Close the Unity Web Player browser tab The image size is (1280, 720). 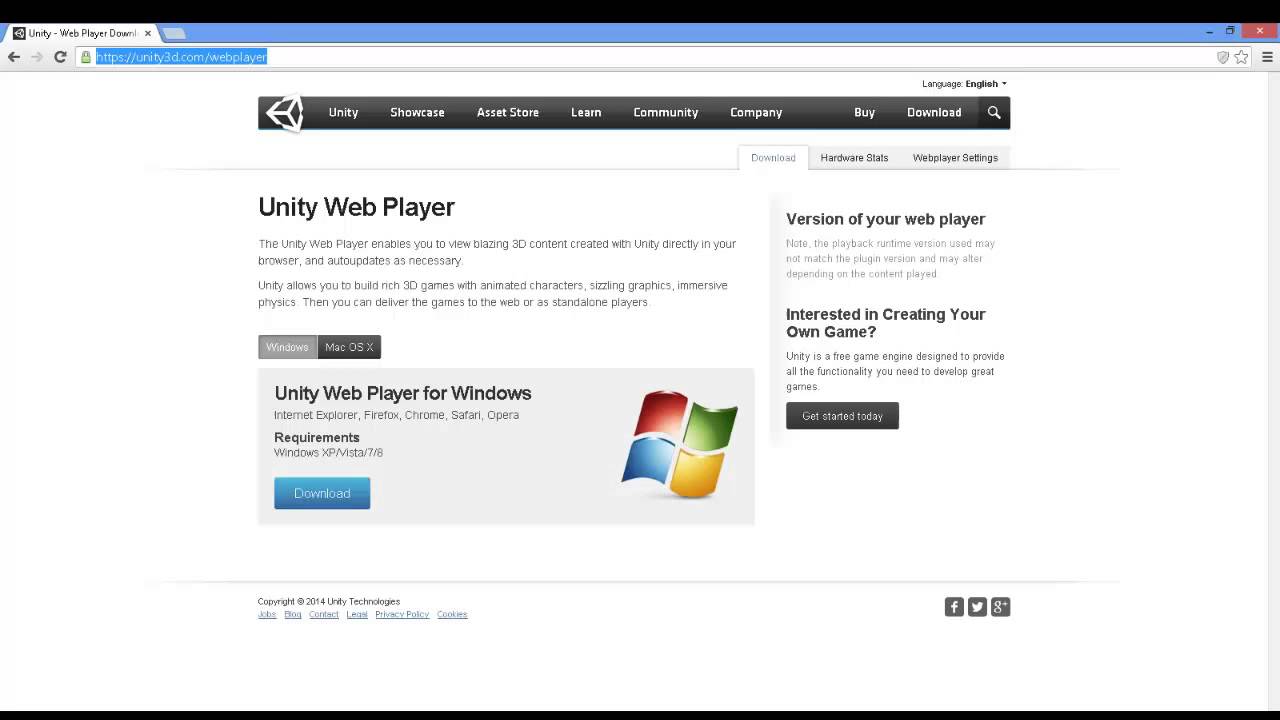click(148, 33)
